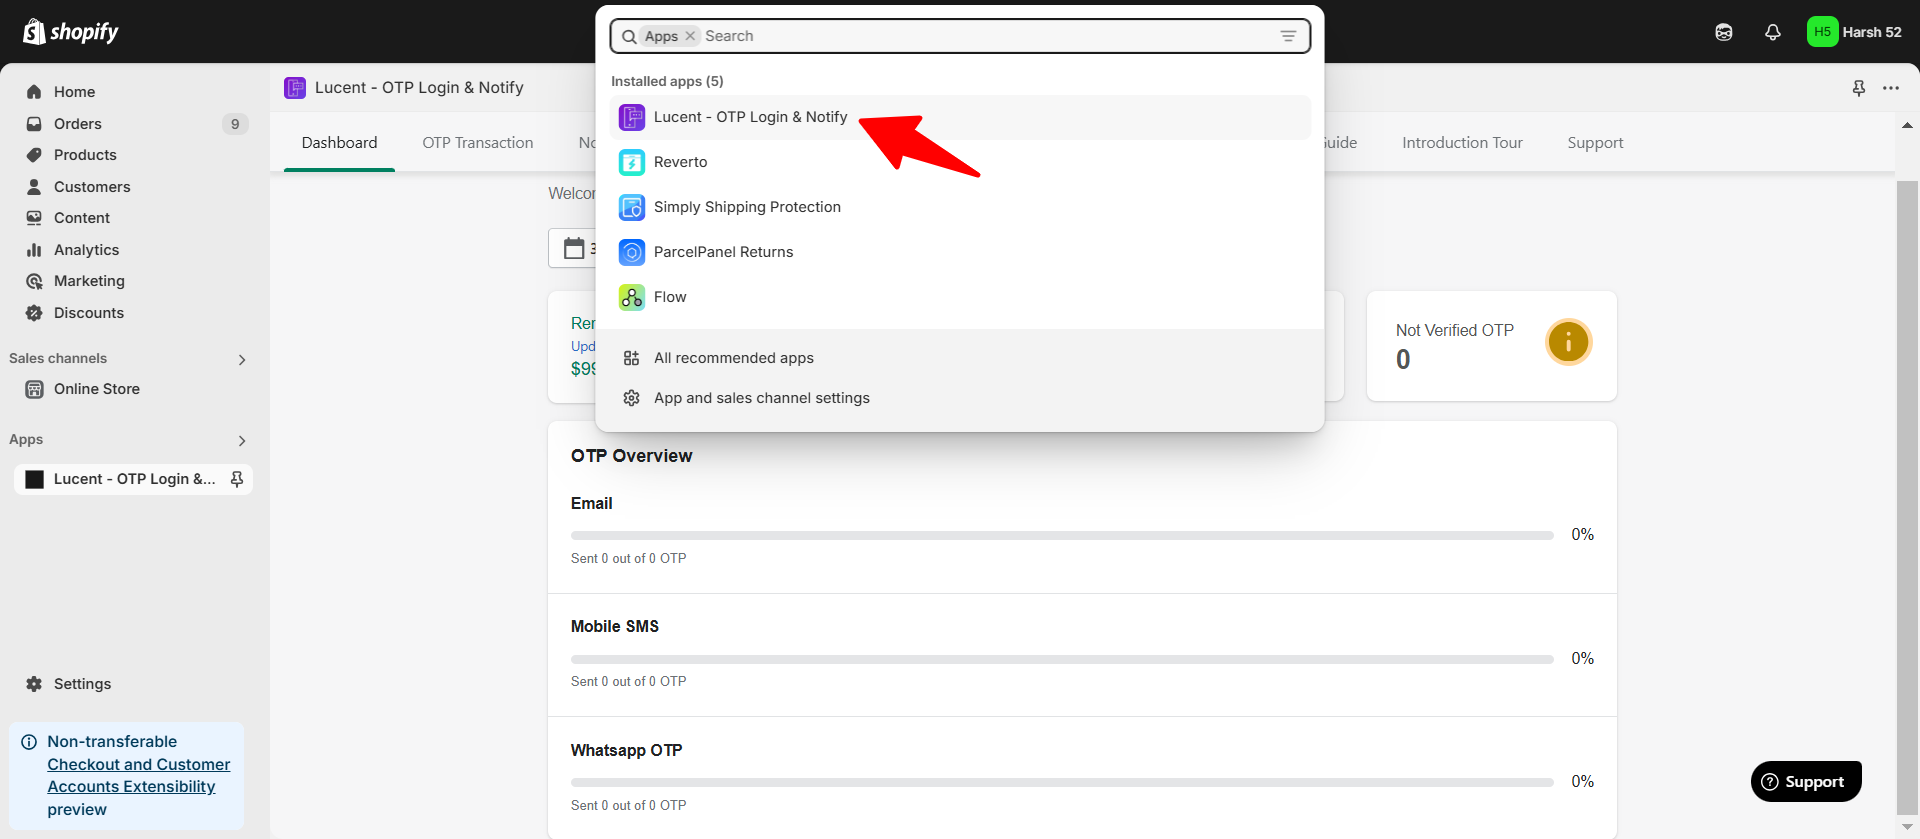Click the Lucent app title icon in header
1920x839 pixels.
295,88
